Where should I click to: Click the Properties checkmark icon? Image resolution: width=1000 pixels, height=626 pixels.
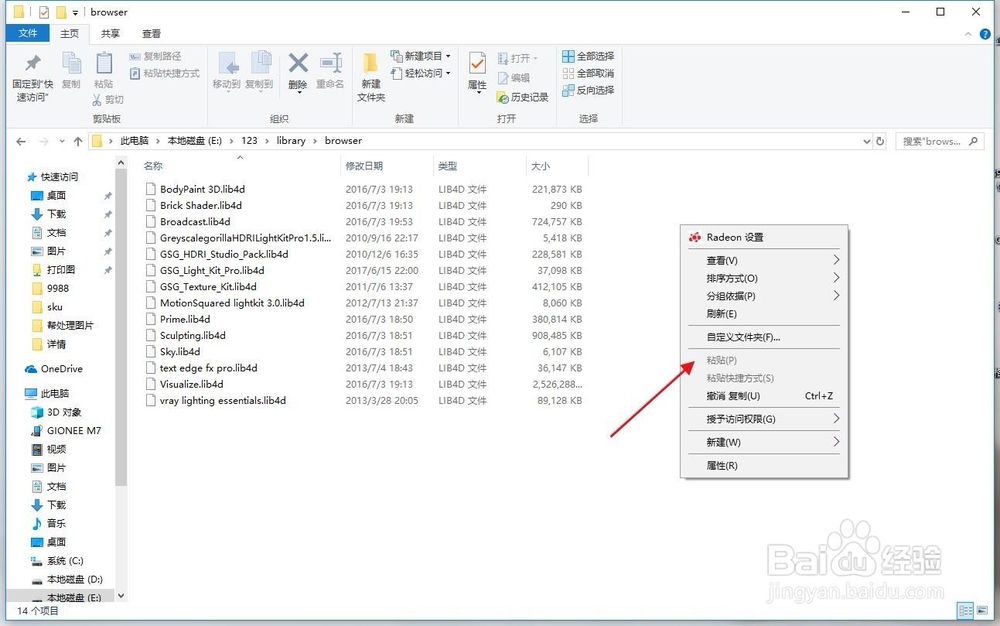point(477,63)
